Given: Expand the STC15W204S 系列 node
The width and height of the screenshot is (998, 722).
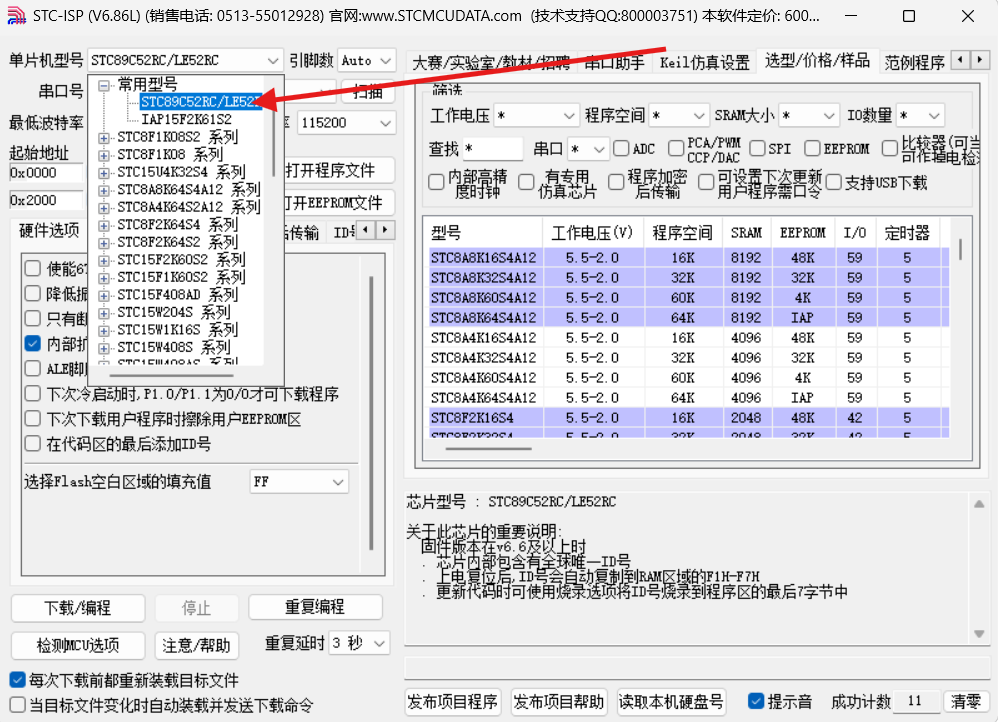Looking at the screenshot, I should 104,313.
